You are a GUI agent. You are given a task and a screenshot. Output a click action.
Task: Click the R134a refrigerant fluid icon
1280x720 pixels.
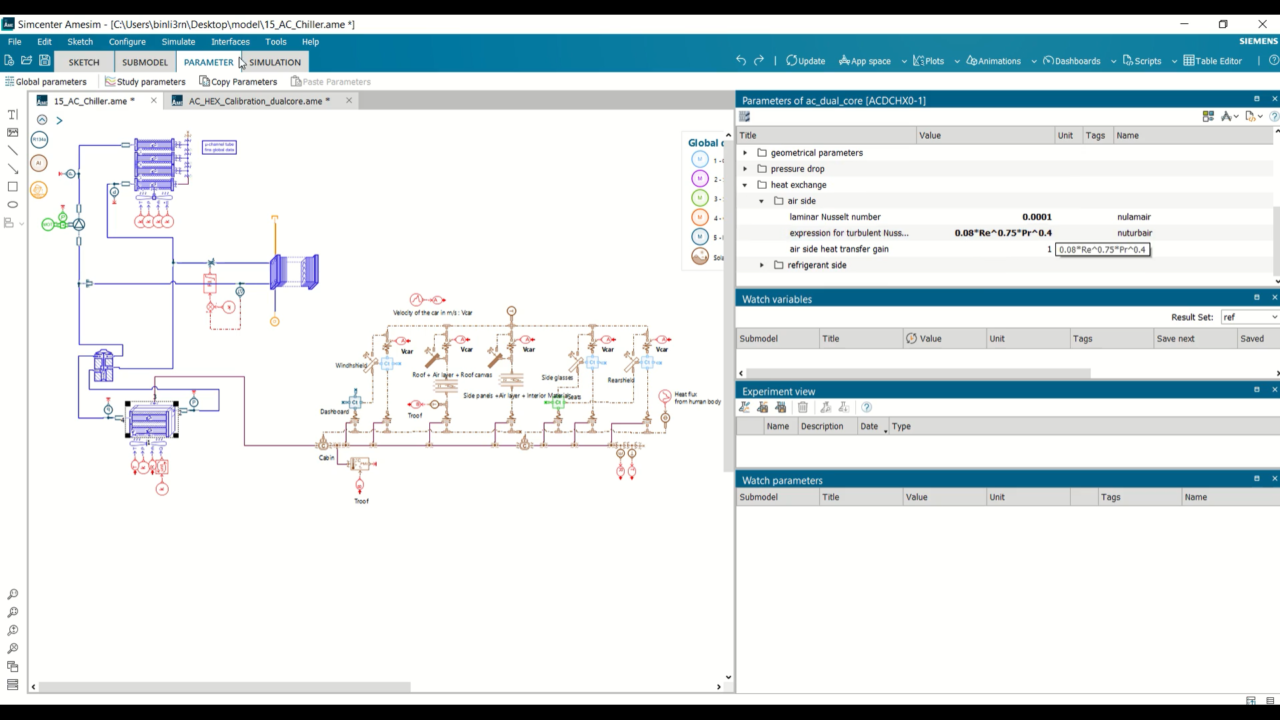(39, 140)
